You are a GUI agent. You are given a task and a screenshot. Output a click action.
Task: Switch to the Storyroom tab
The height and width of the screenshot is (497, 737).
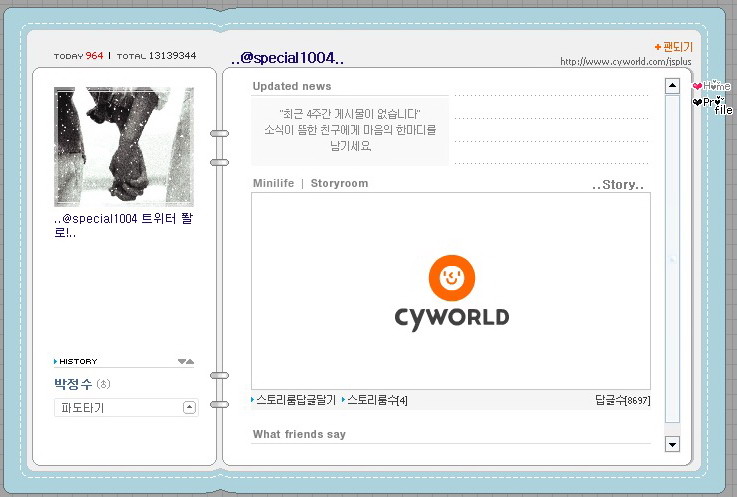339,183
